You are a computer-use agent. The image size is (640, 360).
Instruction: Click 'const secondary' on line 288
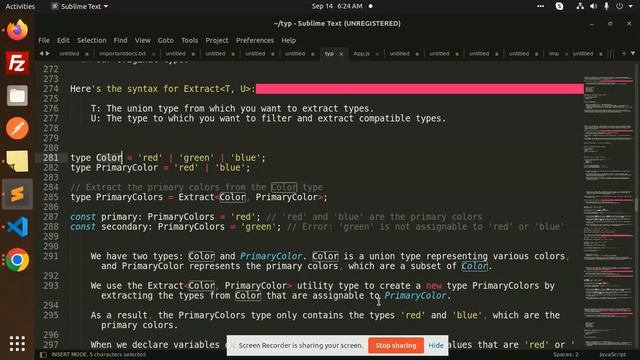coord(111,227)
